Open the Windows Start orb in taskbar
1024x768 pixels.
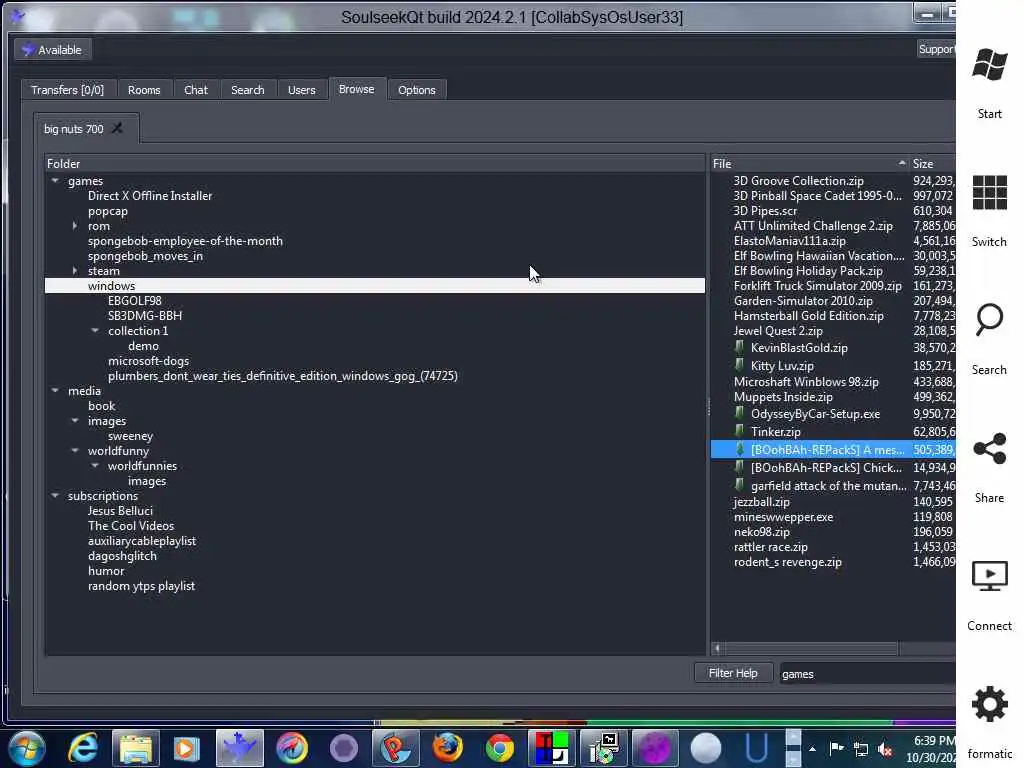(x=27, y=748)
